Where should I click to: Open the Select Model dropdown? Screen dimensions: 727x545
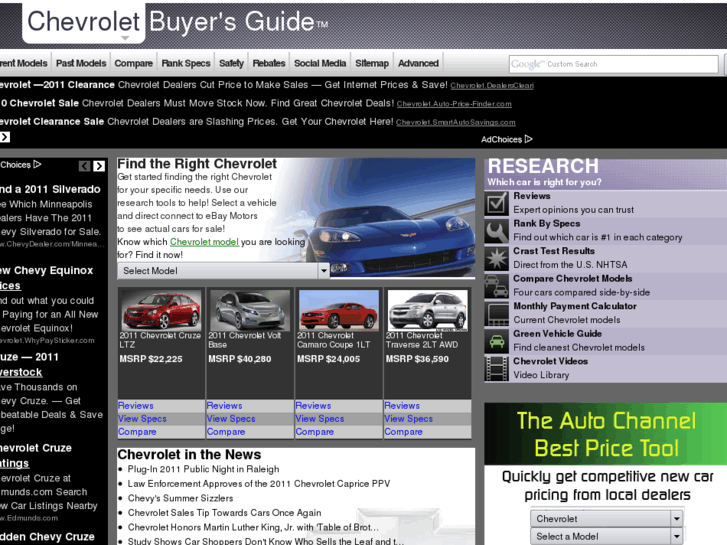[x=223, y=271]
